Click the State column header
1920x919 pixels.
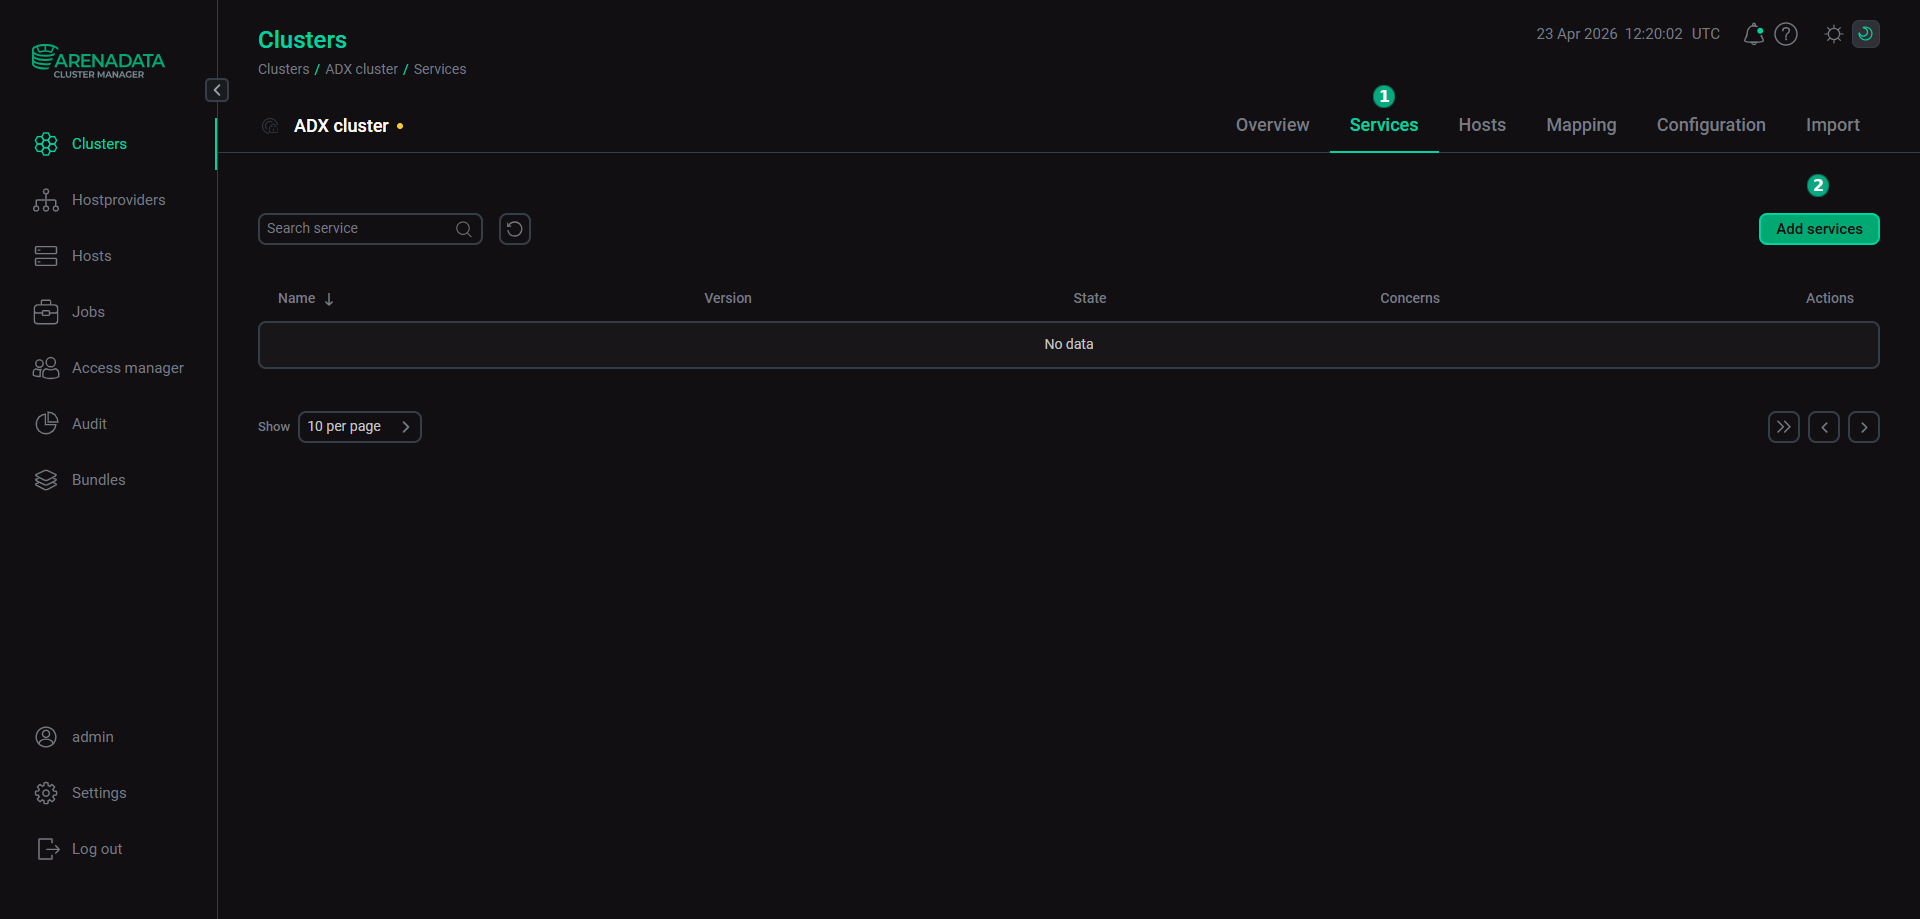click(1090, 299)
